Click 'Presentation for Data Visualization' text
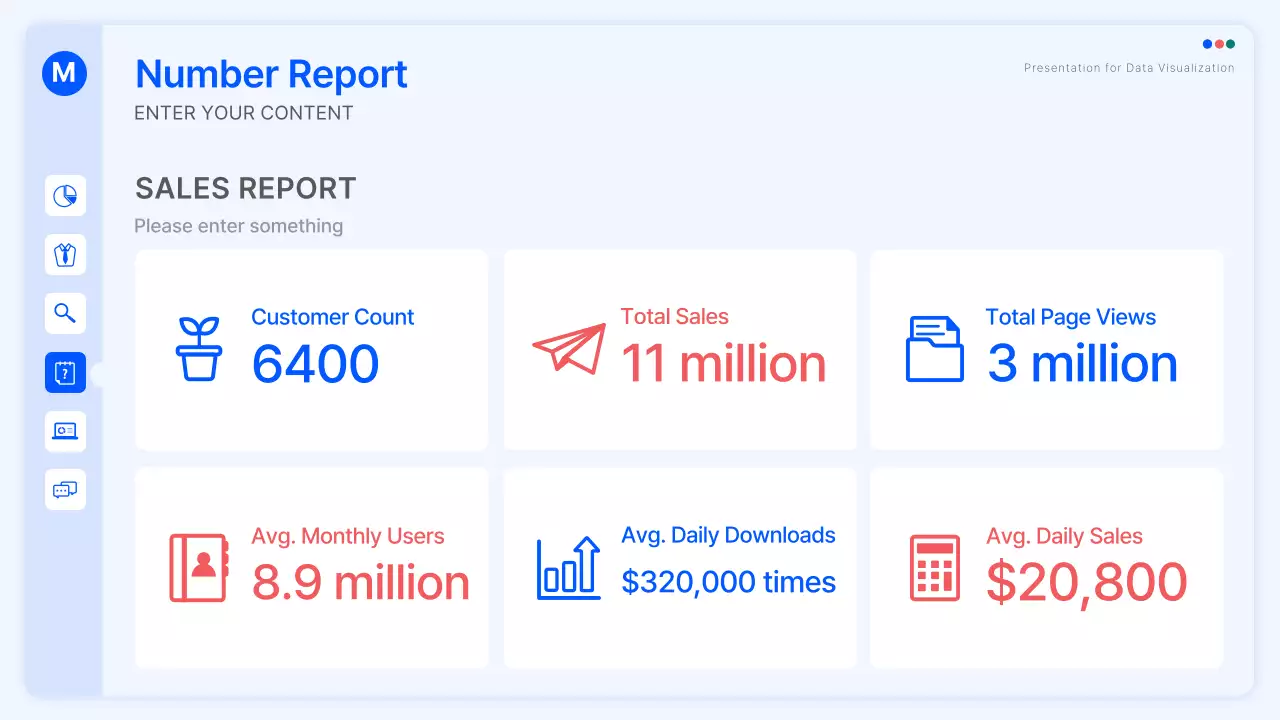 click(x=1128, y=68)
